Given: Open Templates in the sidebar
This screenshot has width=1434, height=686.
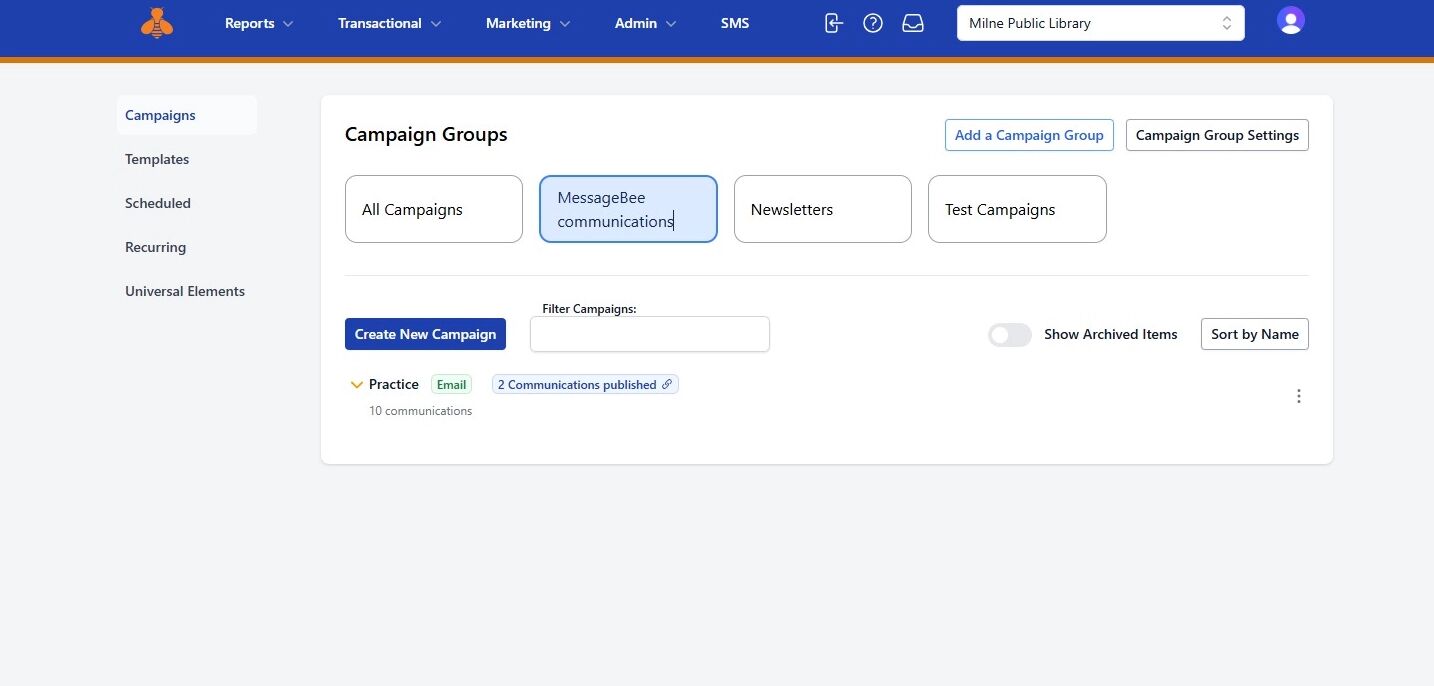Looking at the screenshot, I should pos(157,159).
